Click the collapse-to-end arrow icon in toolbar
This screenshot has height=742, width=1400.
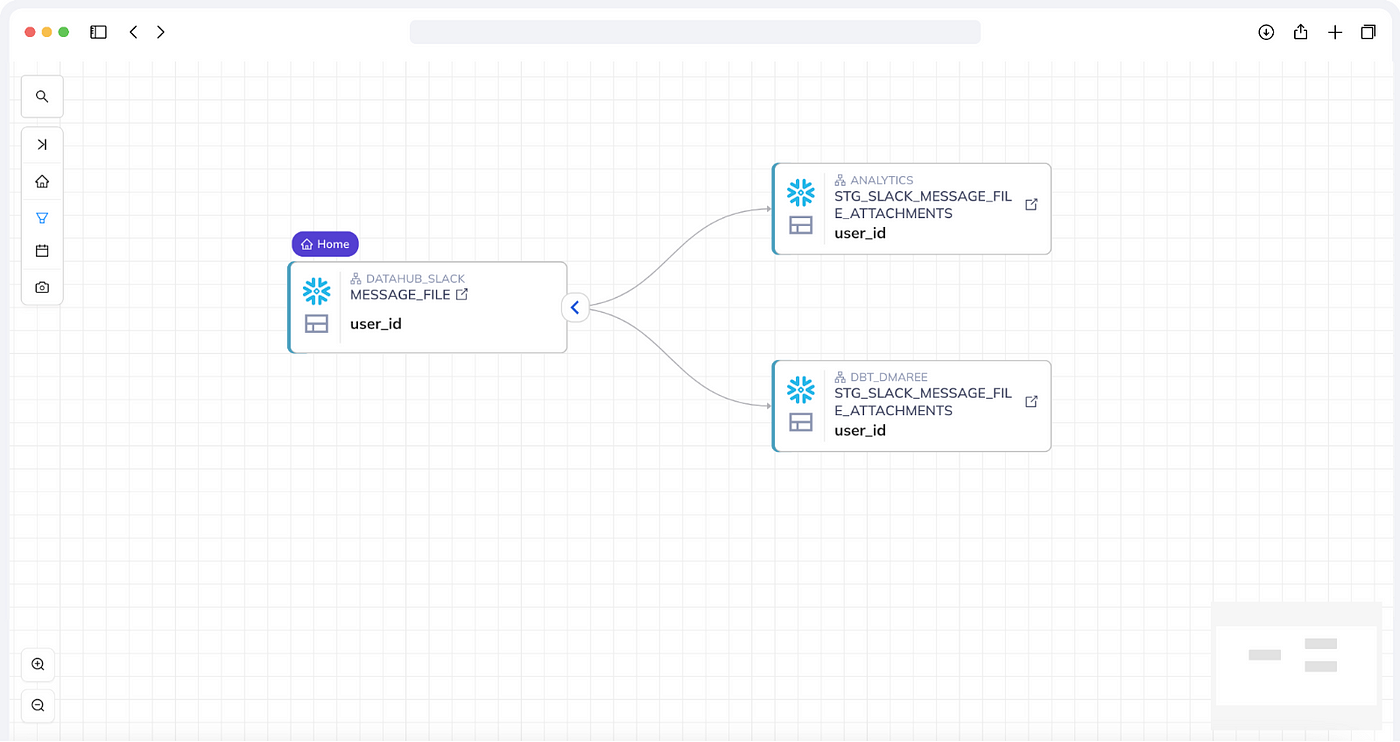point(42,145)
